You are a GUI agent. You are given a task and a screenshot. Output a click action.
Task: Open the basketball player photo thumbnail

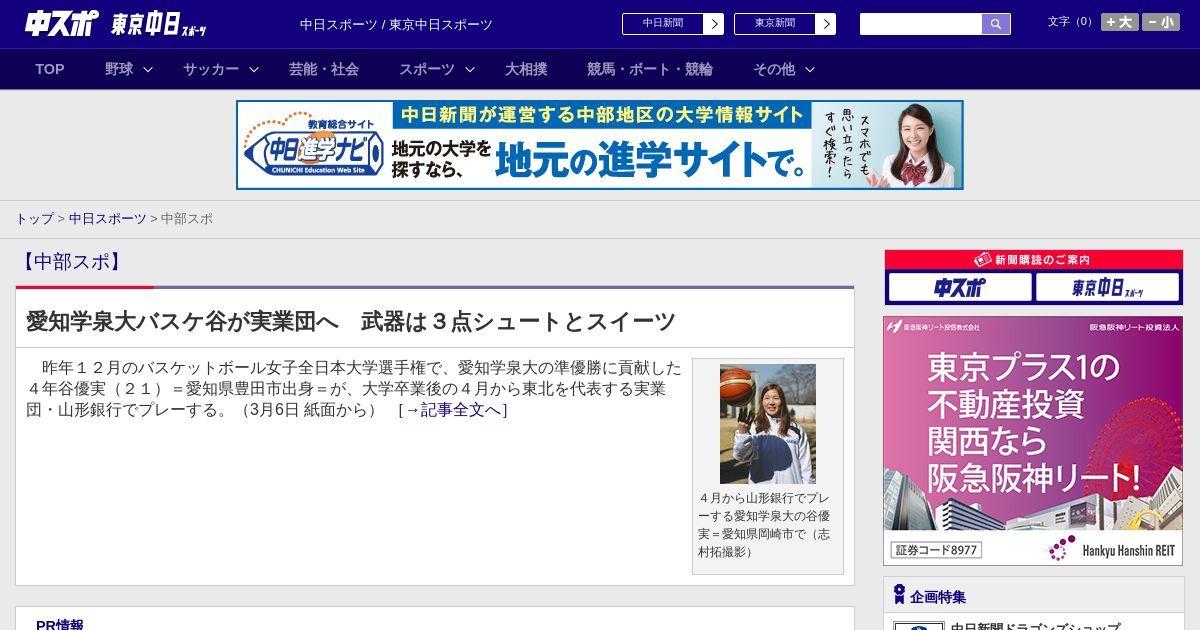[x=768, y=424]
